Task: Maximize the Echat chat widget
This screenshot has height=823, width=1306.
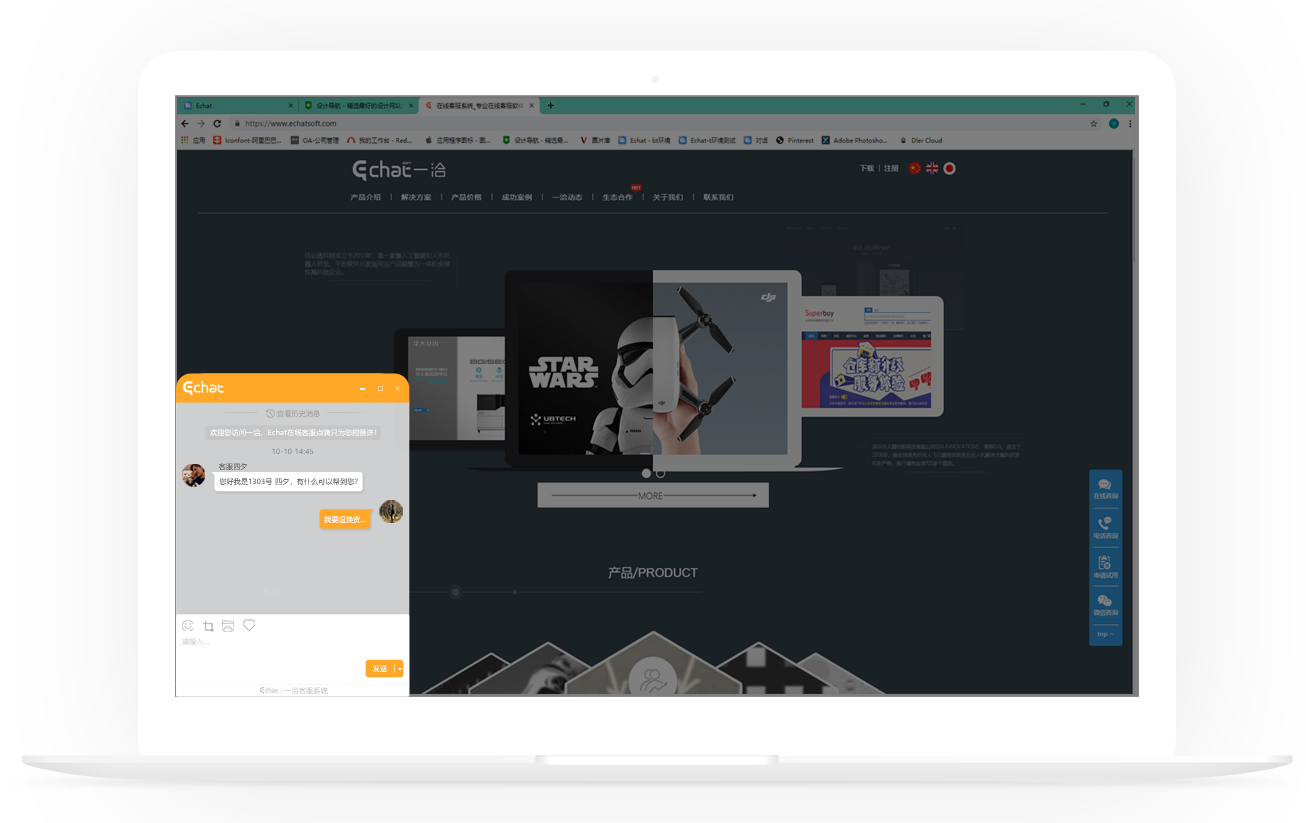Action: pyautogui.click(x=380, y=388)
